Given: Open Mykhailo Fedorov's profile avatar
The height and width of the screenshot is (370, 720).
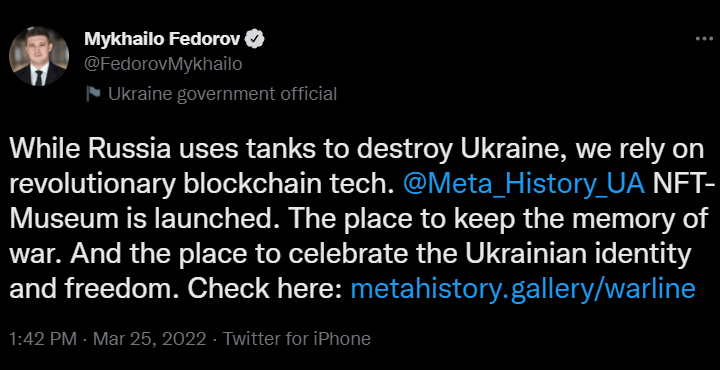Looking at the screenshot, I should pos(39,56).
